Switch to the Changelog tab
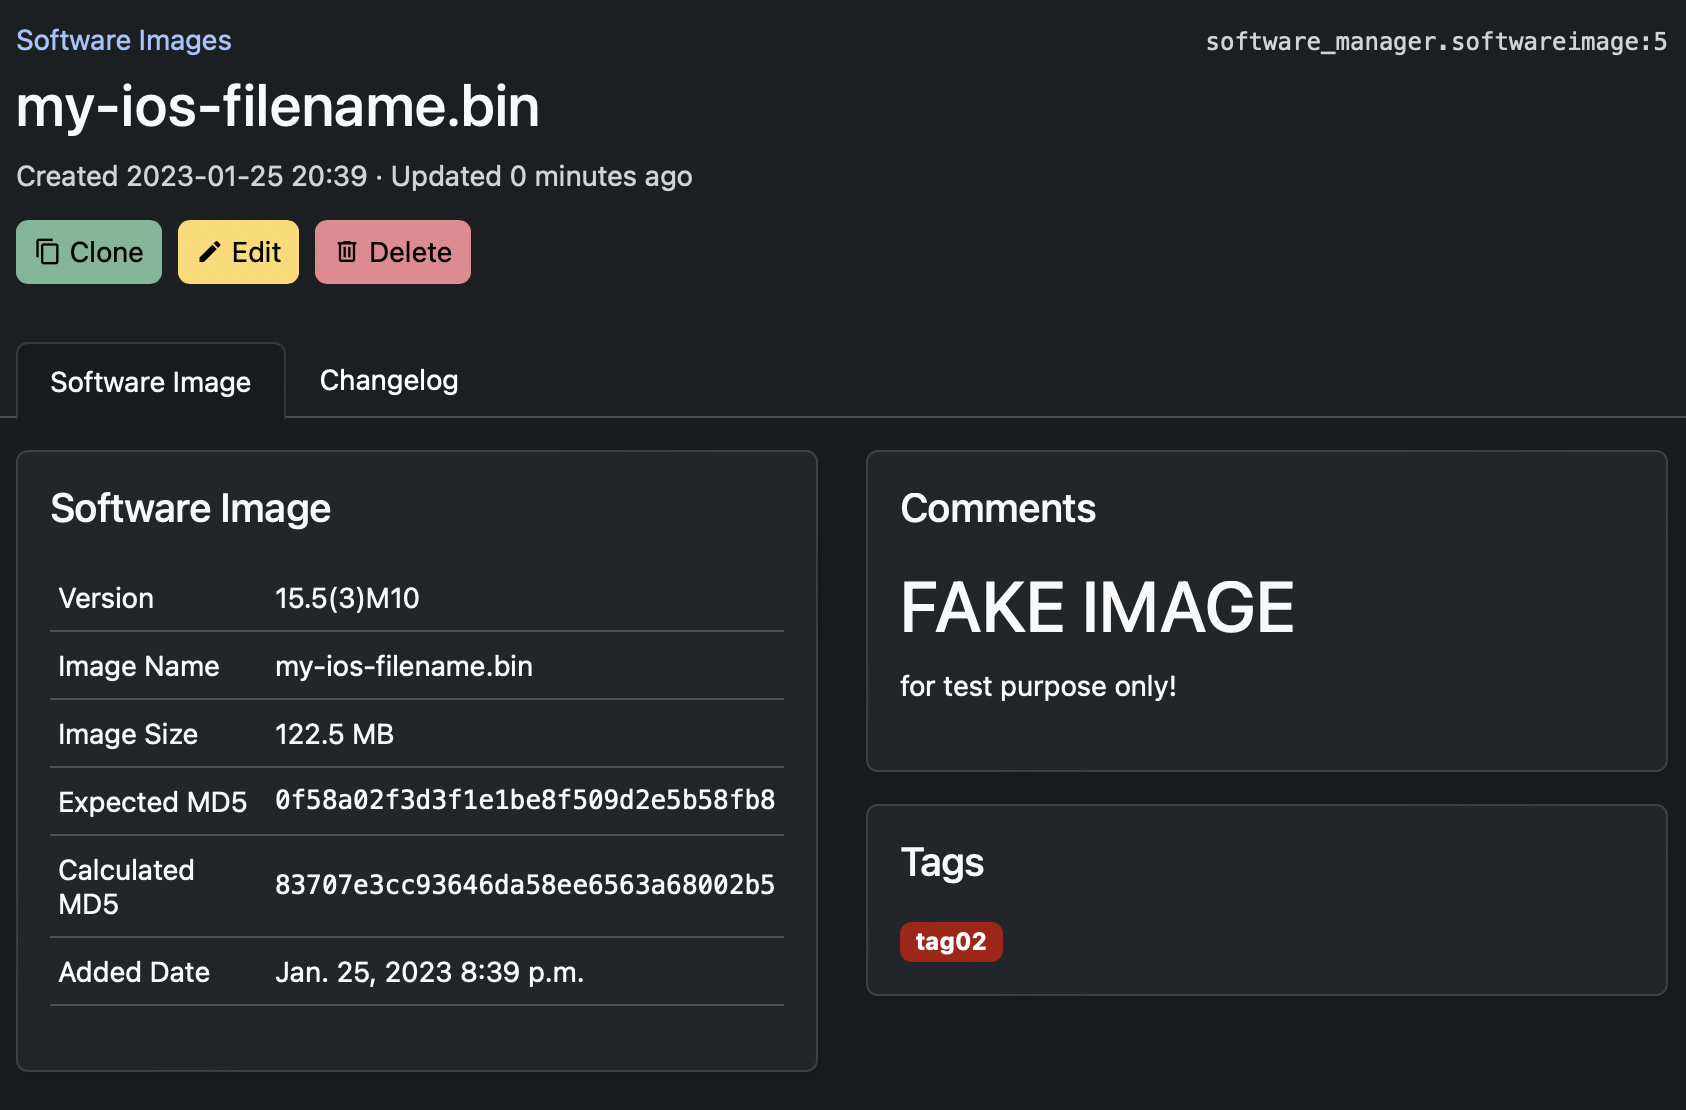Image resolution: width=1686 pixels, height=1110 pixels. coord(389,380)
